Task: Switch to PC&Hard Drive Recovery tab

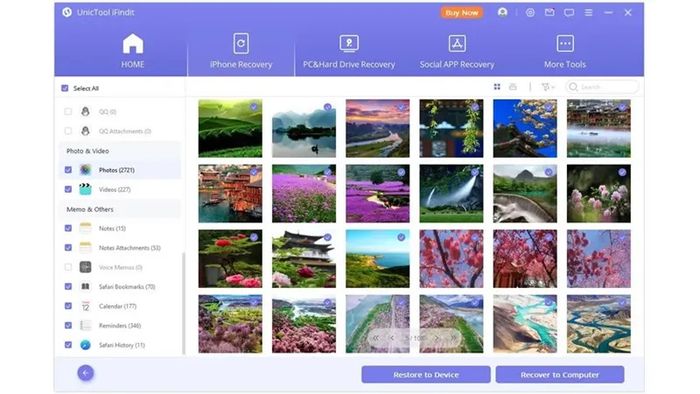Action: pyautogui.click(x=349, y=51)
